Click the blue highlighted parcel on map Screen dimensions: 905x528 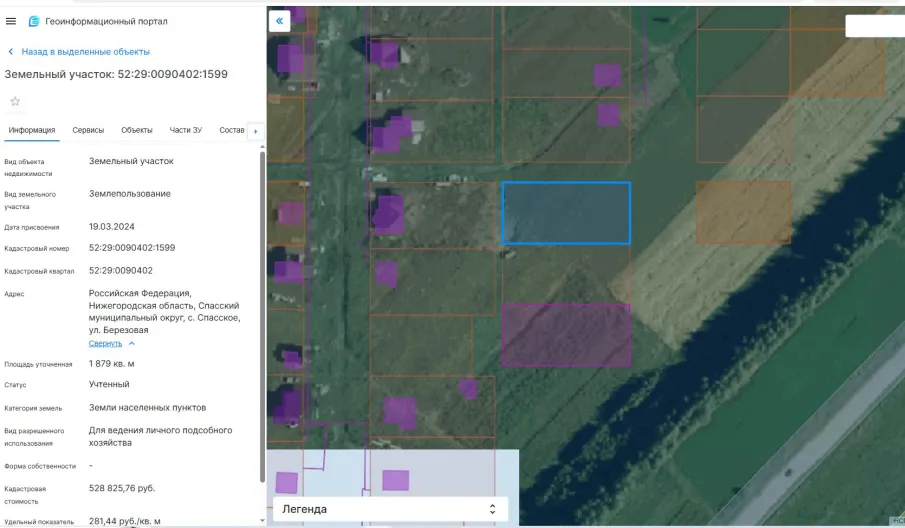point(566,213)
